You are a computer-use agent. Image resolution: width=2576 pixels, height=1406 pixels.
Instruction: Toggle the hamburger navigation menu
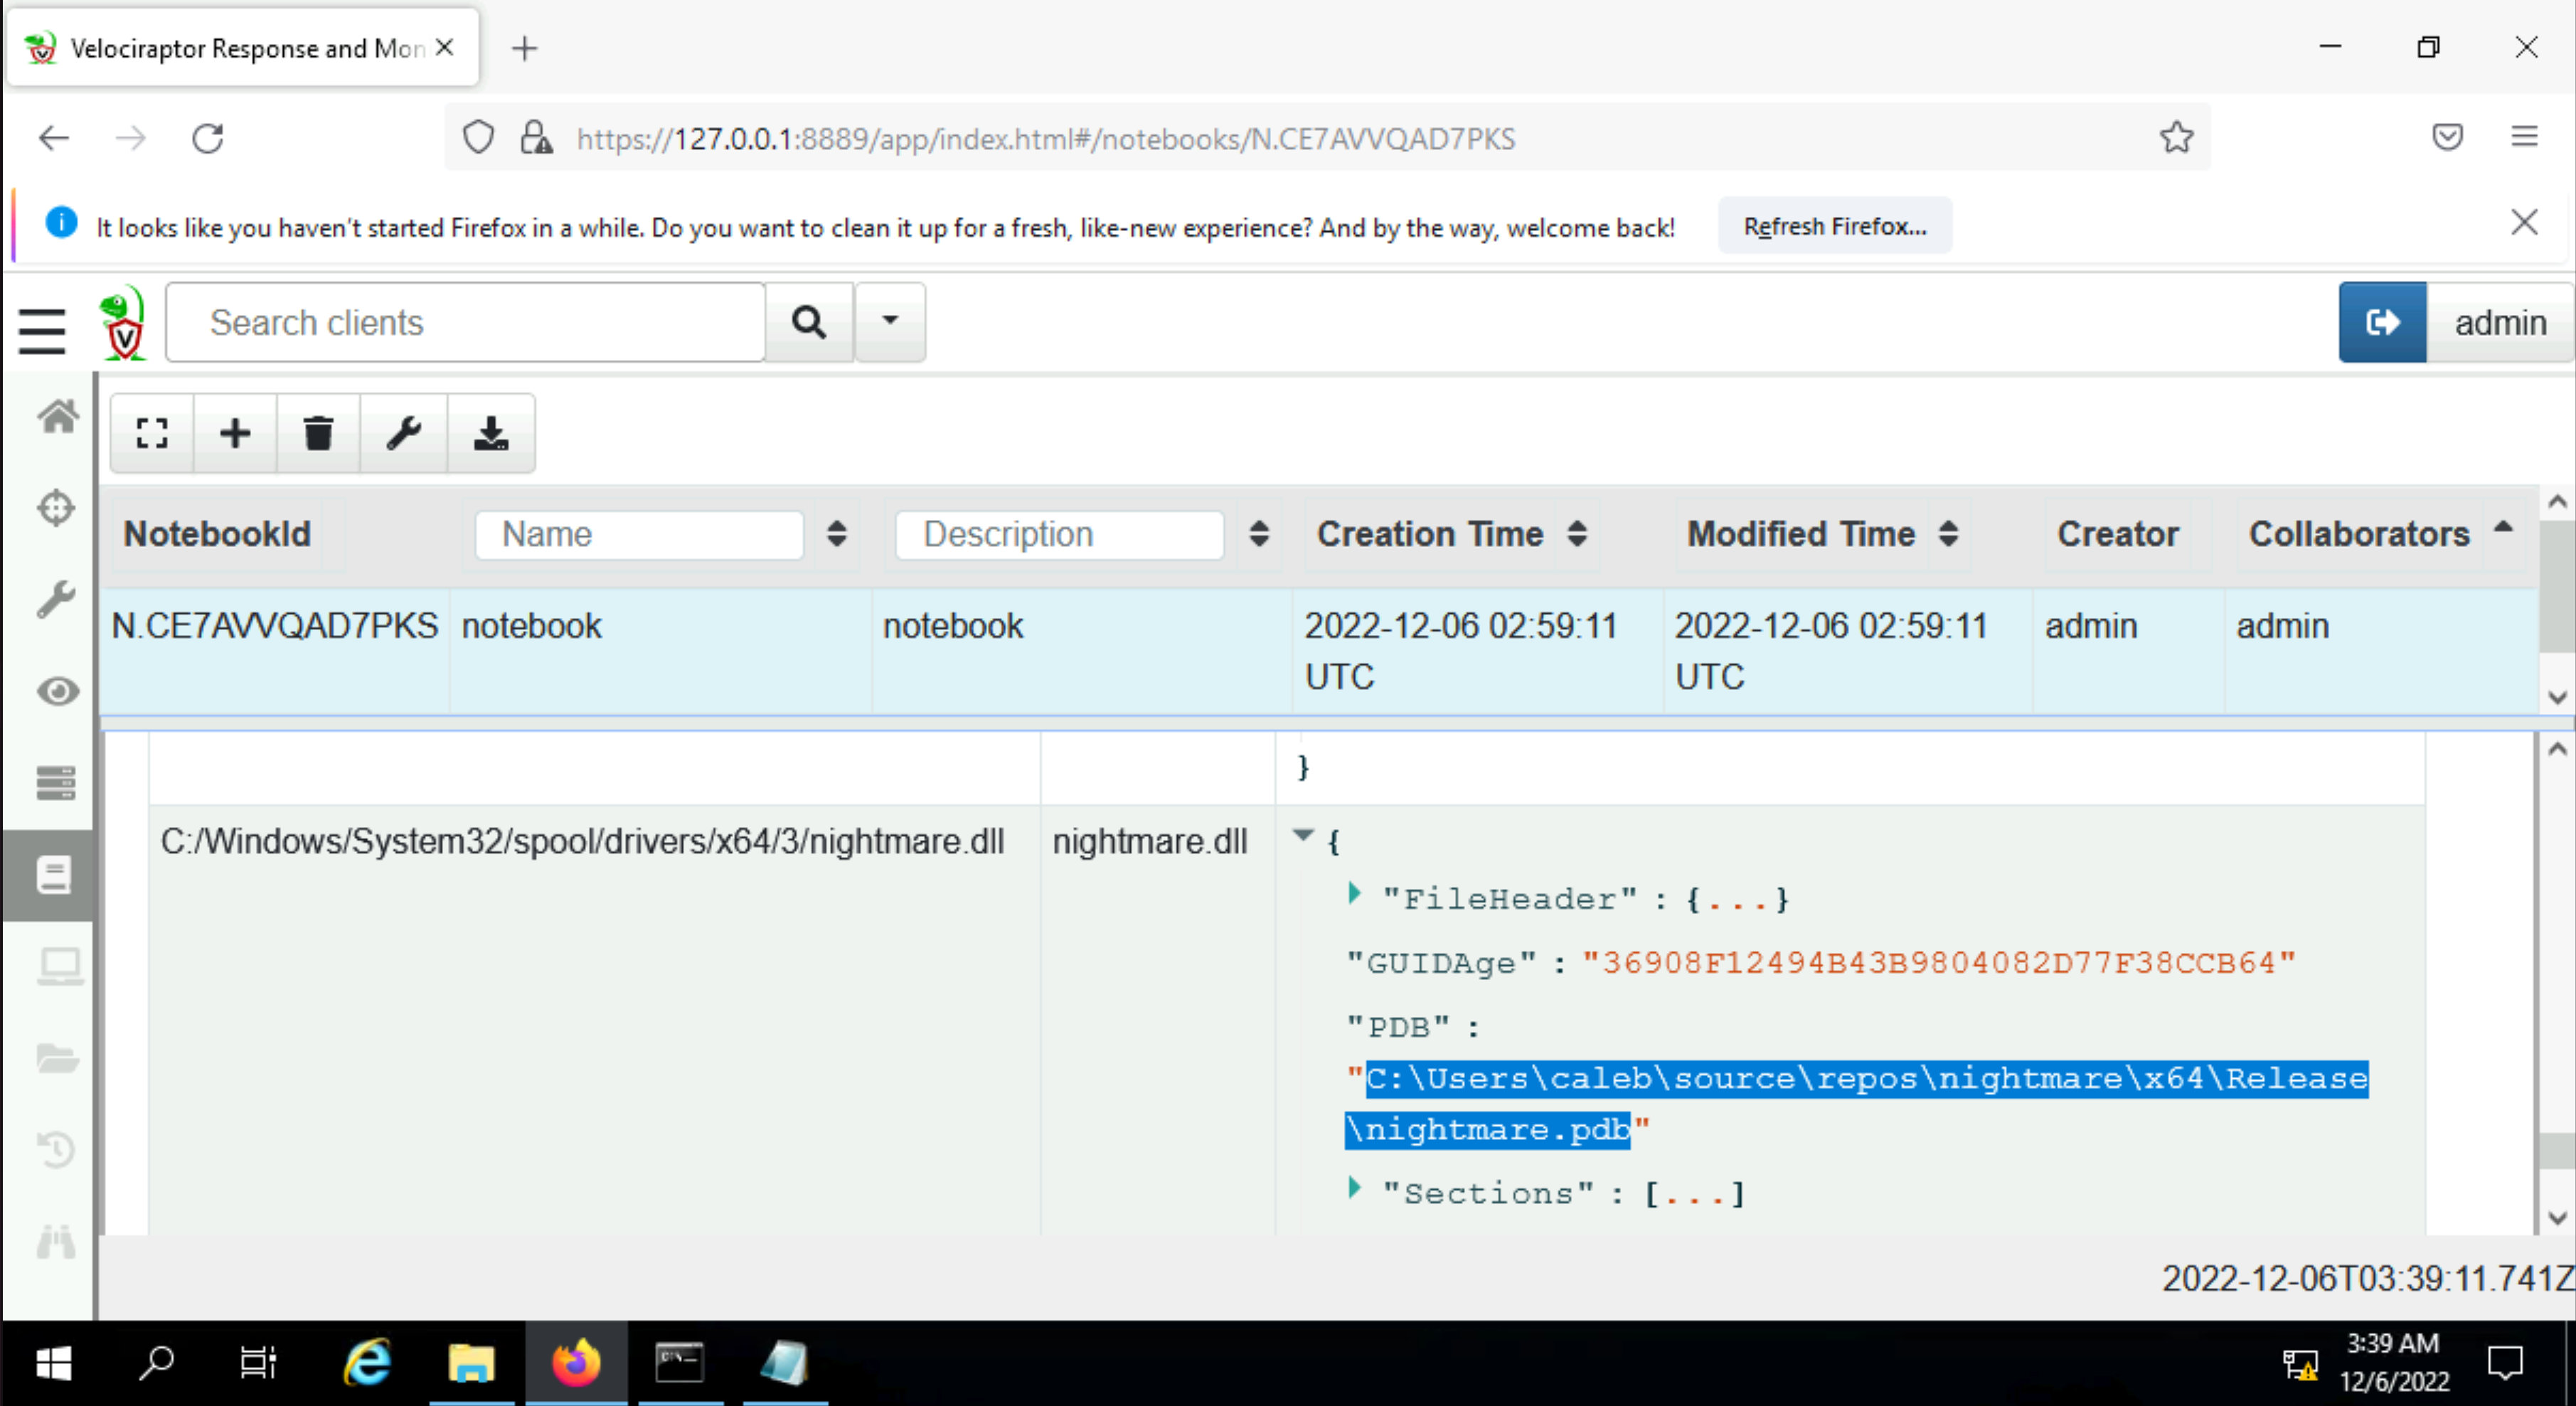coord(42,330)
